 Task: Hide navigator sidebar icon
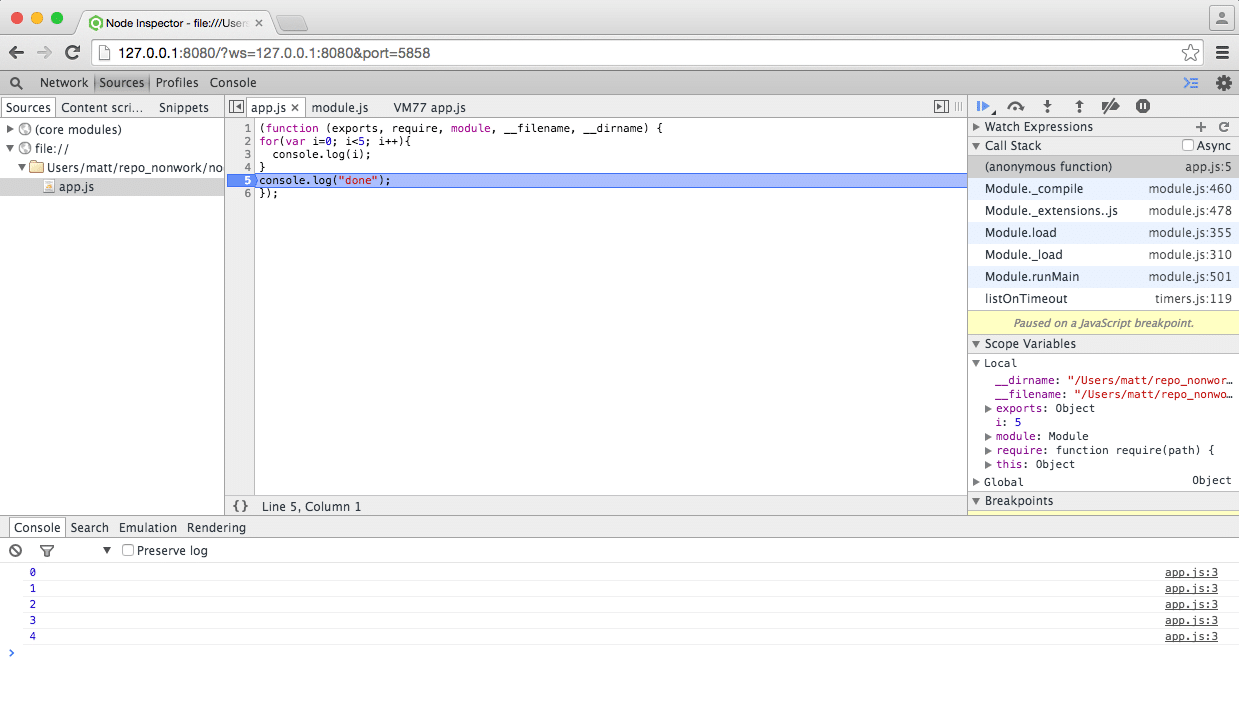pyautogui.click(x=236, y=107)
